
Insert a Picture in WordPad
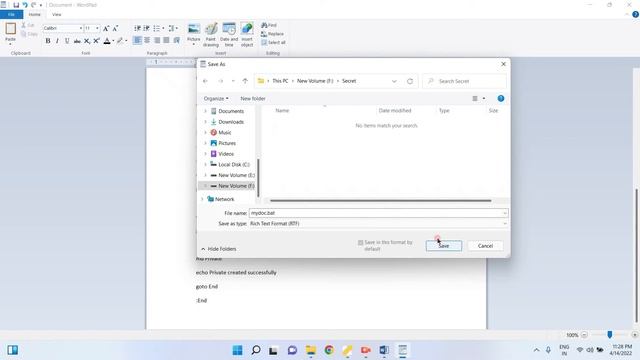[x=193, y=33]
